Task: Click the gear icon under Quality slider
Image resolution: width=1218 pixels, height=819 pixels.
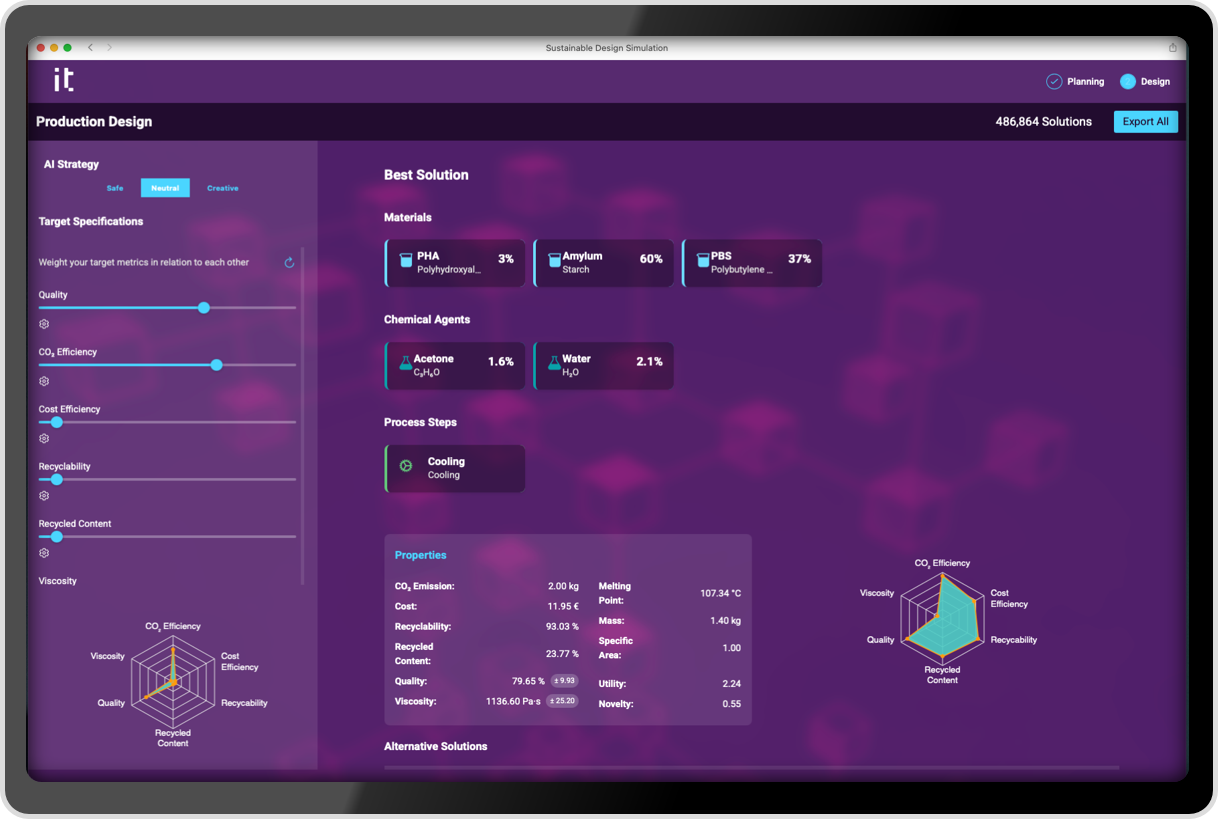Action: (44, 324)
